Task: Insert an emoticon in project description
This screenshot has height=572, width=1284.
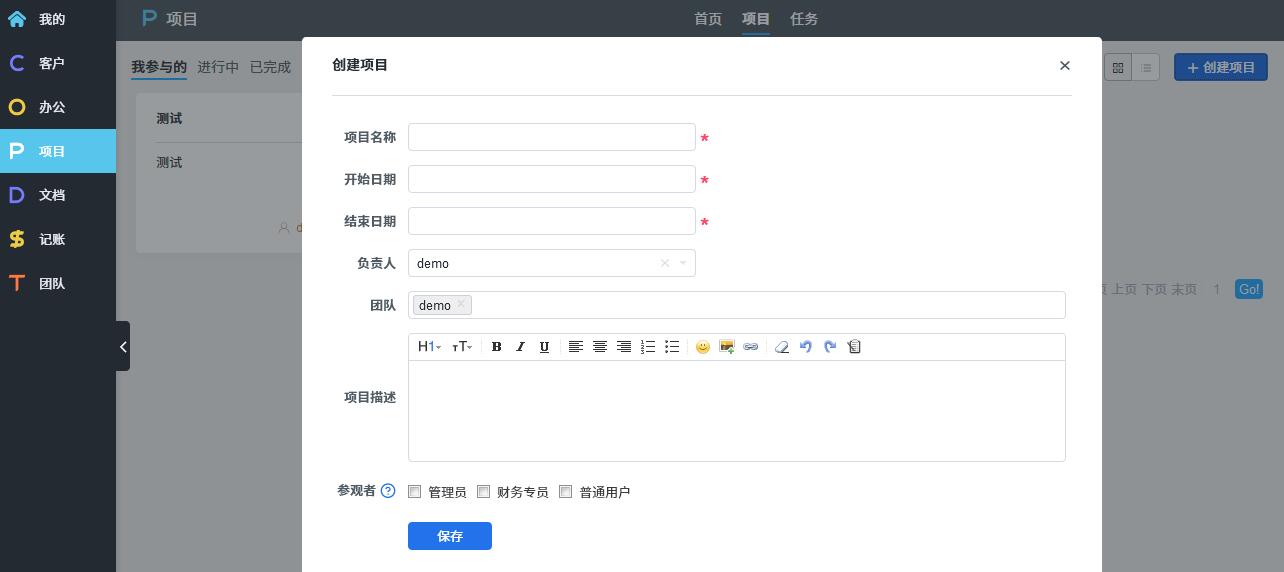Action: [x=703, y=347]
